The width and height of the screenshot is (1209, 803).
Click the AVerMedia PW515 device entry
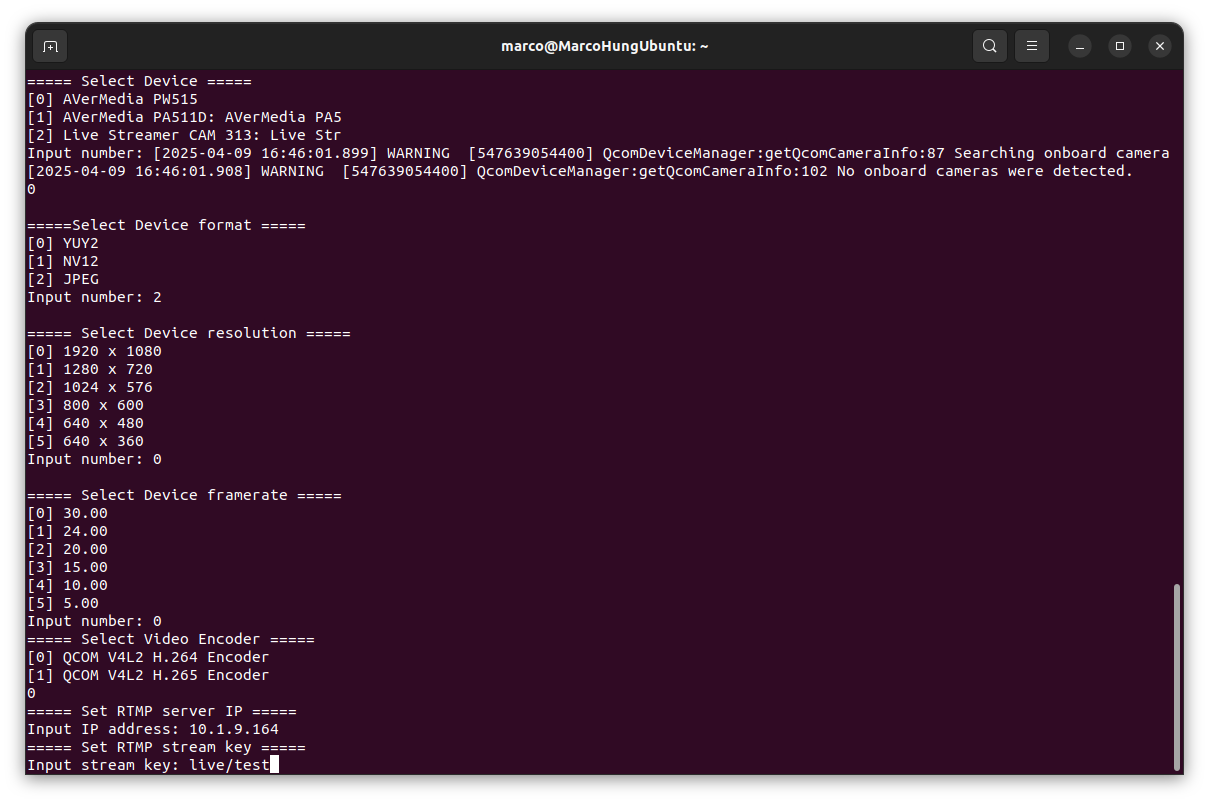tap(111, 98)
